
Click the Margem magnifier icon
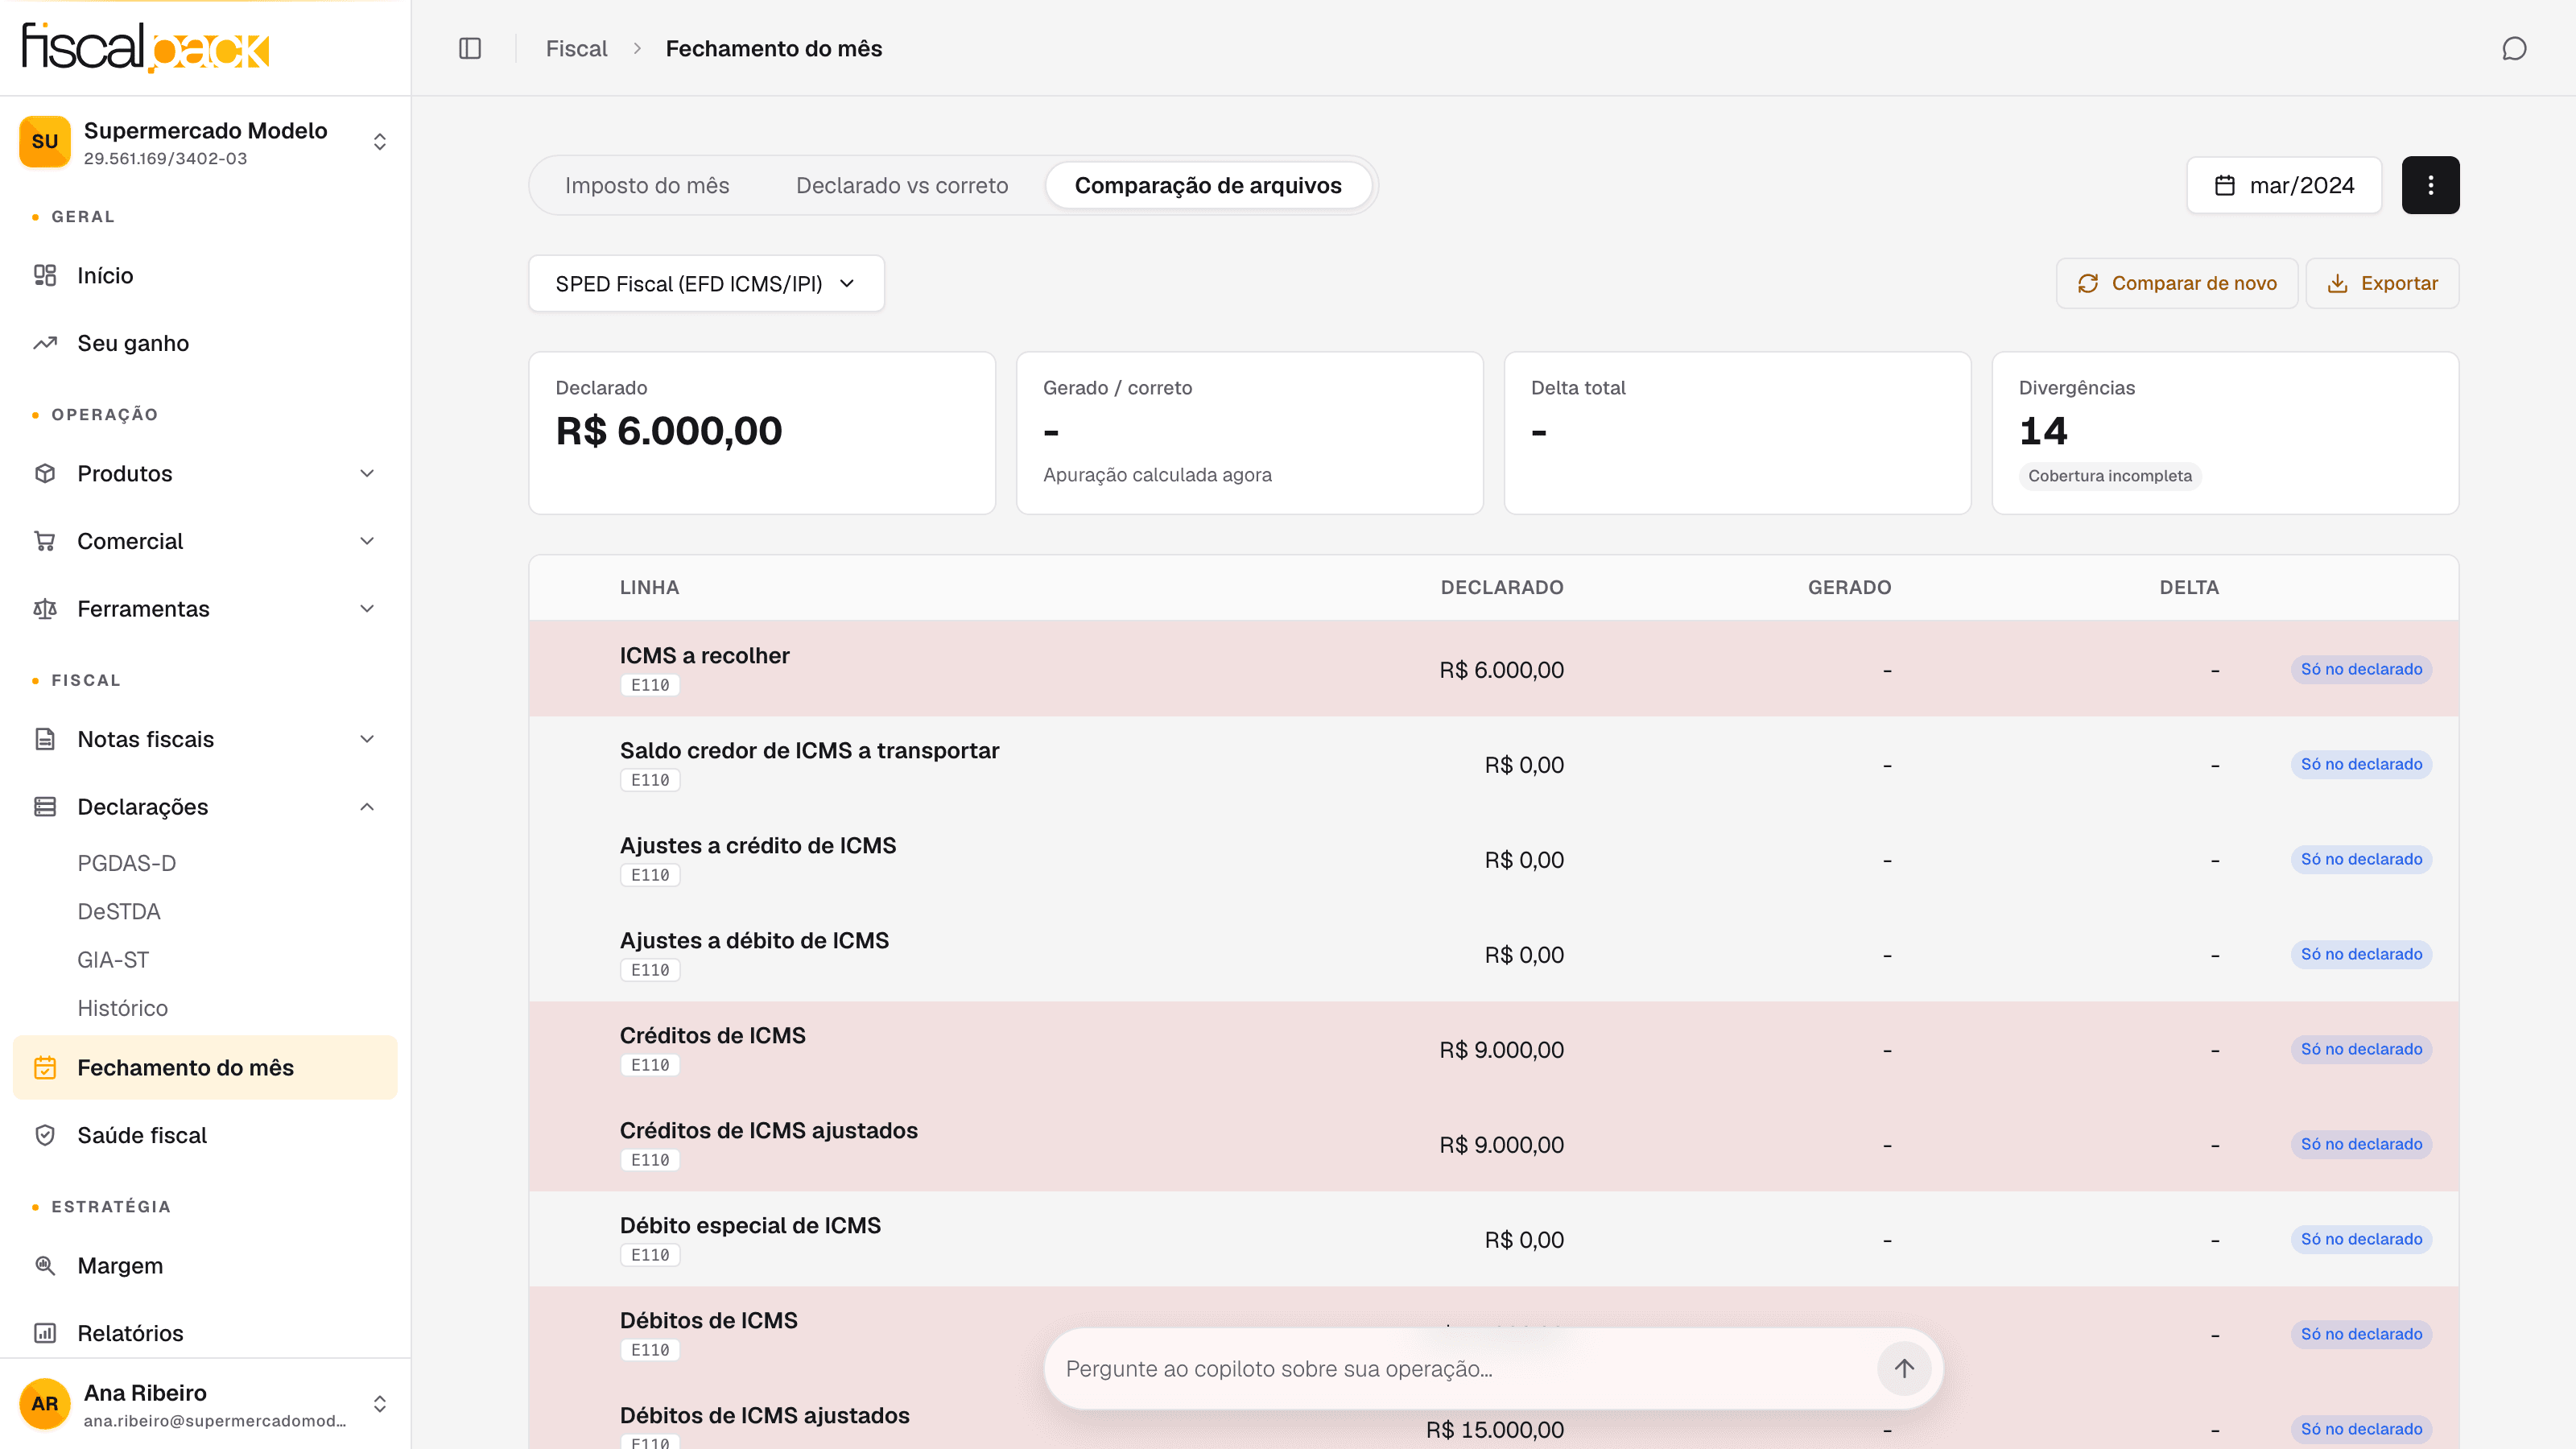[45, 1265]
